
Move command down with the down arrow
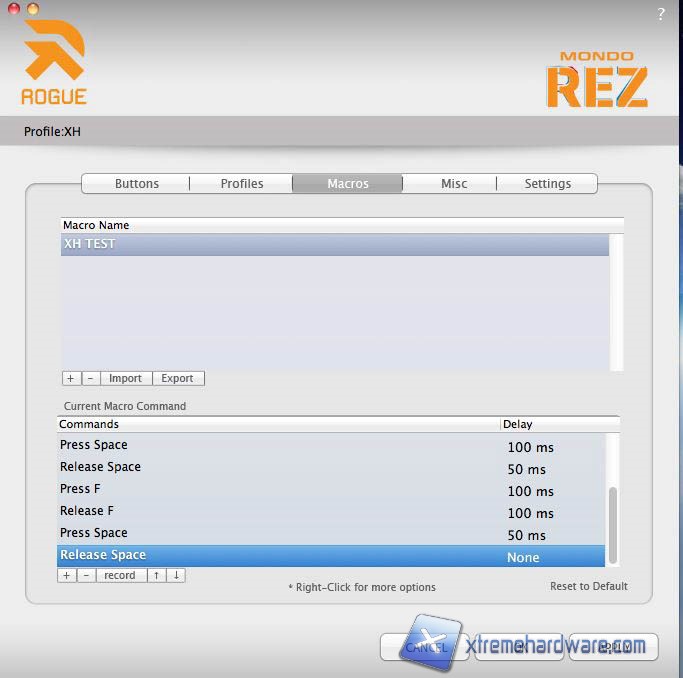[175, 575]
